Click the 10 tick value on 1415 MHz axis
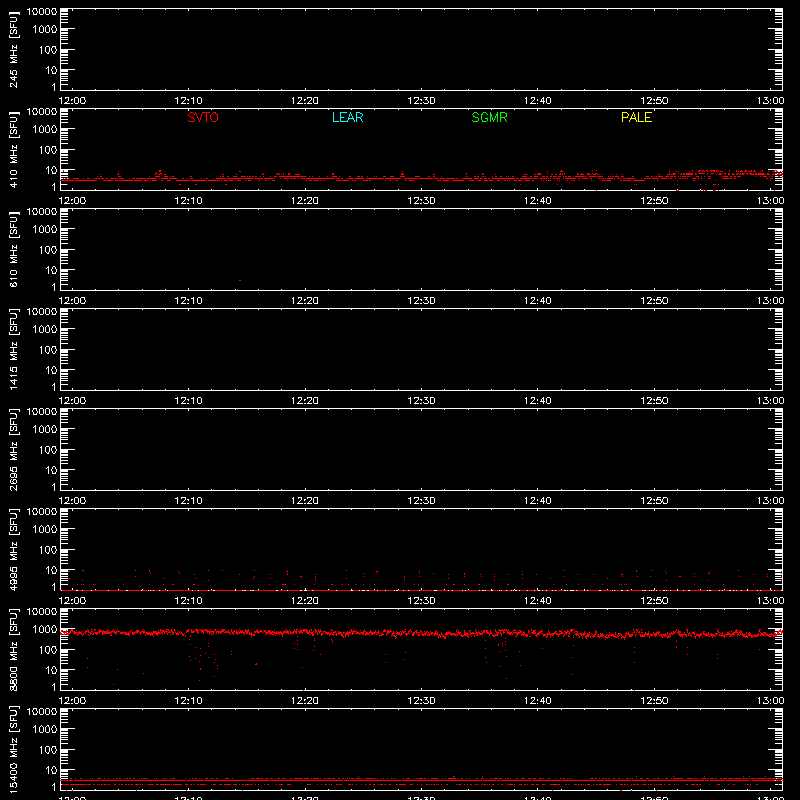Image resolution: width=800 pixels, height=800 pixels. (51, 370)
